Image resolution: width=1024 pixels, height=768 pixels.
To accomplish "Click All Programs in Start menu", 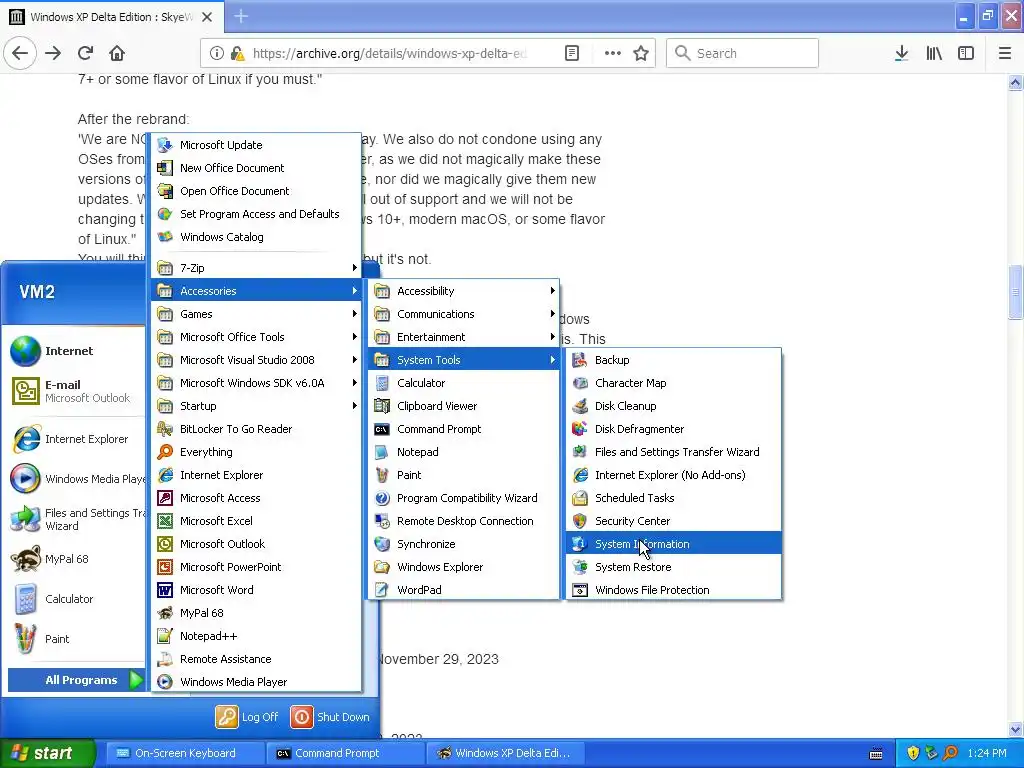I will 76,680.
